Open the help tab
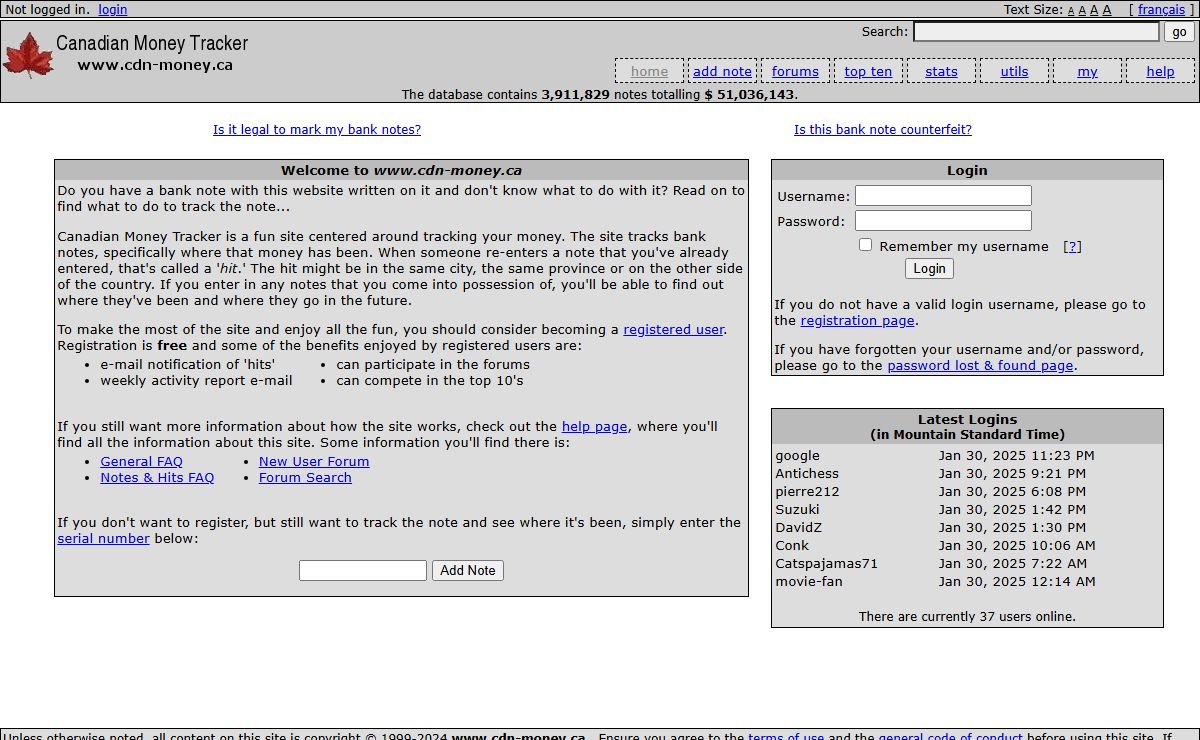 coord(1160,71)
